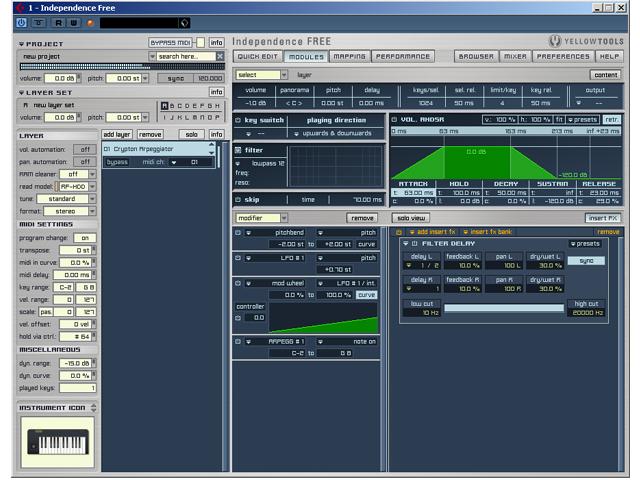640x480 pixels.
Task: Toggle vol. automation off switch
Action: click(x=84, y=149)
